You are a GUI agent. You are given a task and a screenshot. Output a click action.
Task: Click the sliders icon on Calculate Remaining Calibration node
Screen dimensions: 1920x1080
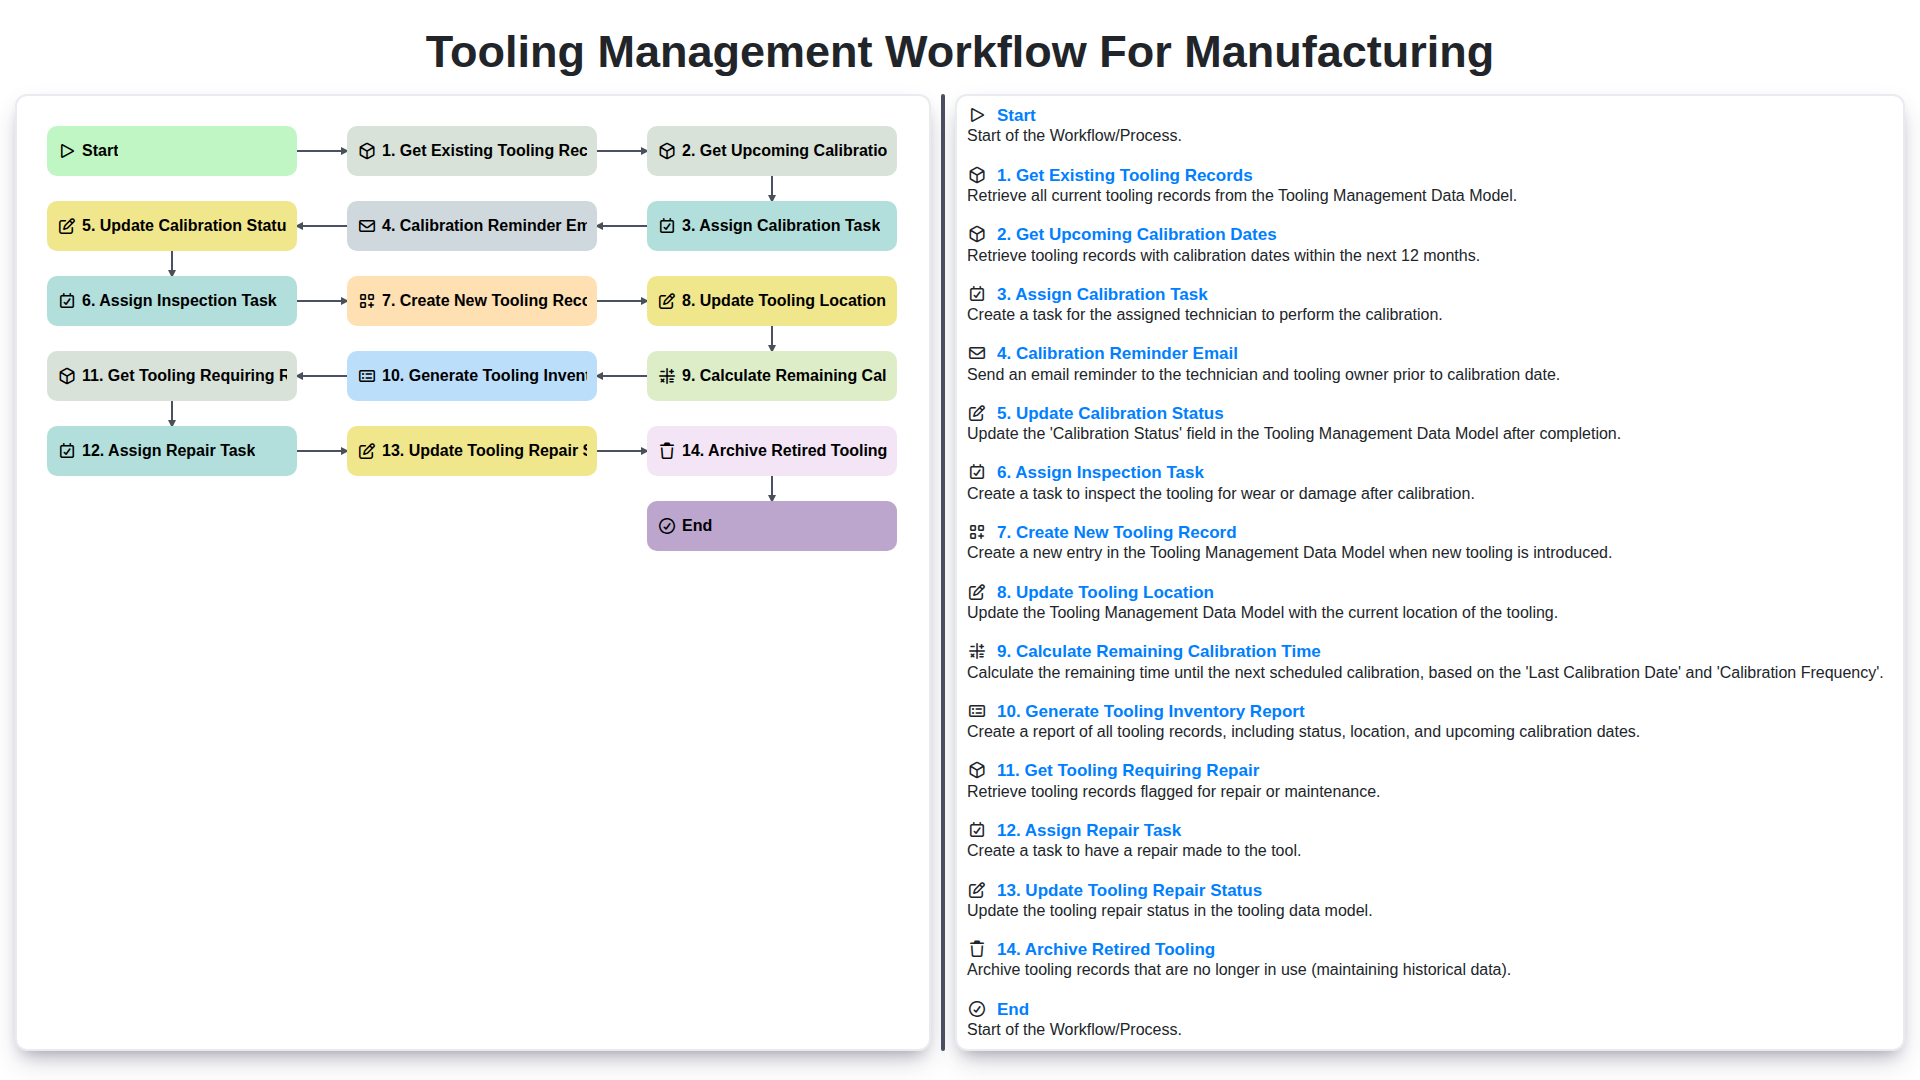click(x=666, y=375)
